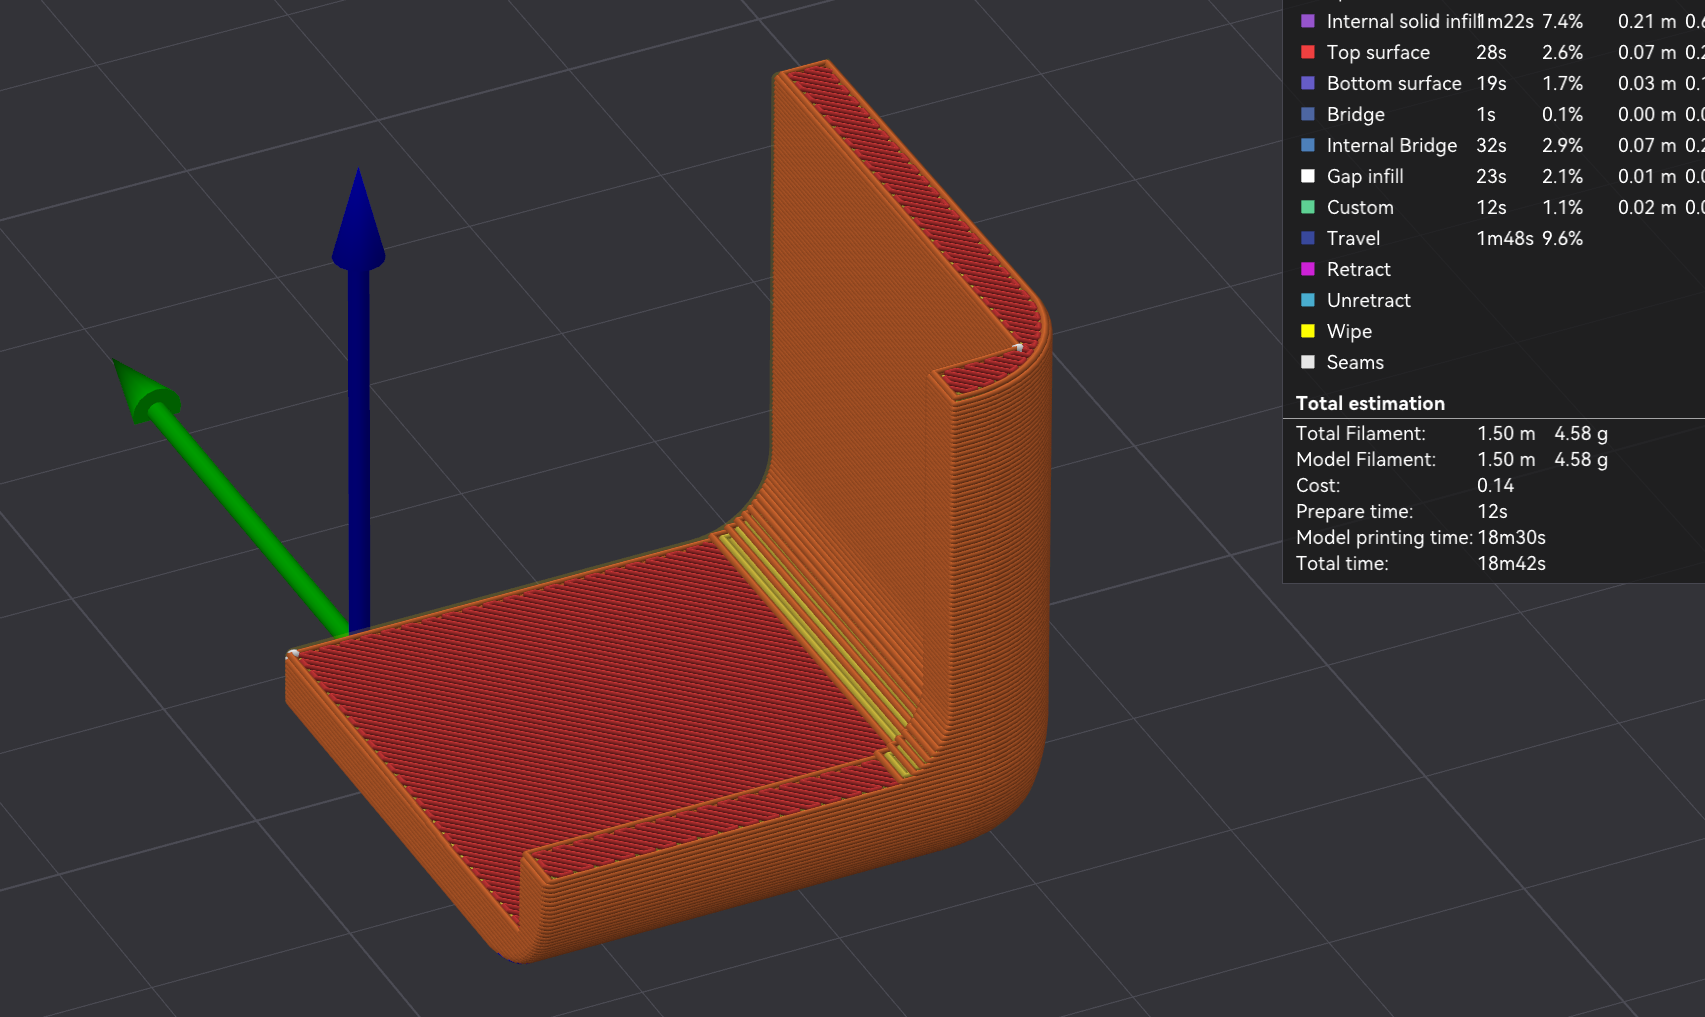Click the Model printing time value
1705x1017 pixels.
[1511, 537]
